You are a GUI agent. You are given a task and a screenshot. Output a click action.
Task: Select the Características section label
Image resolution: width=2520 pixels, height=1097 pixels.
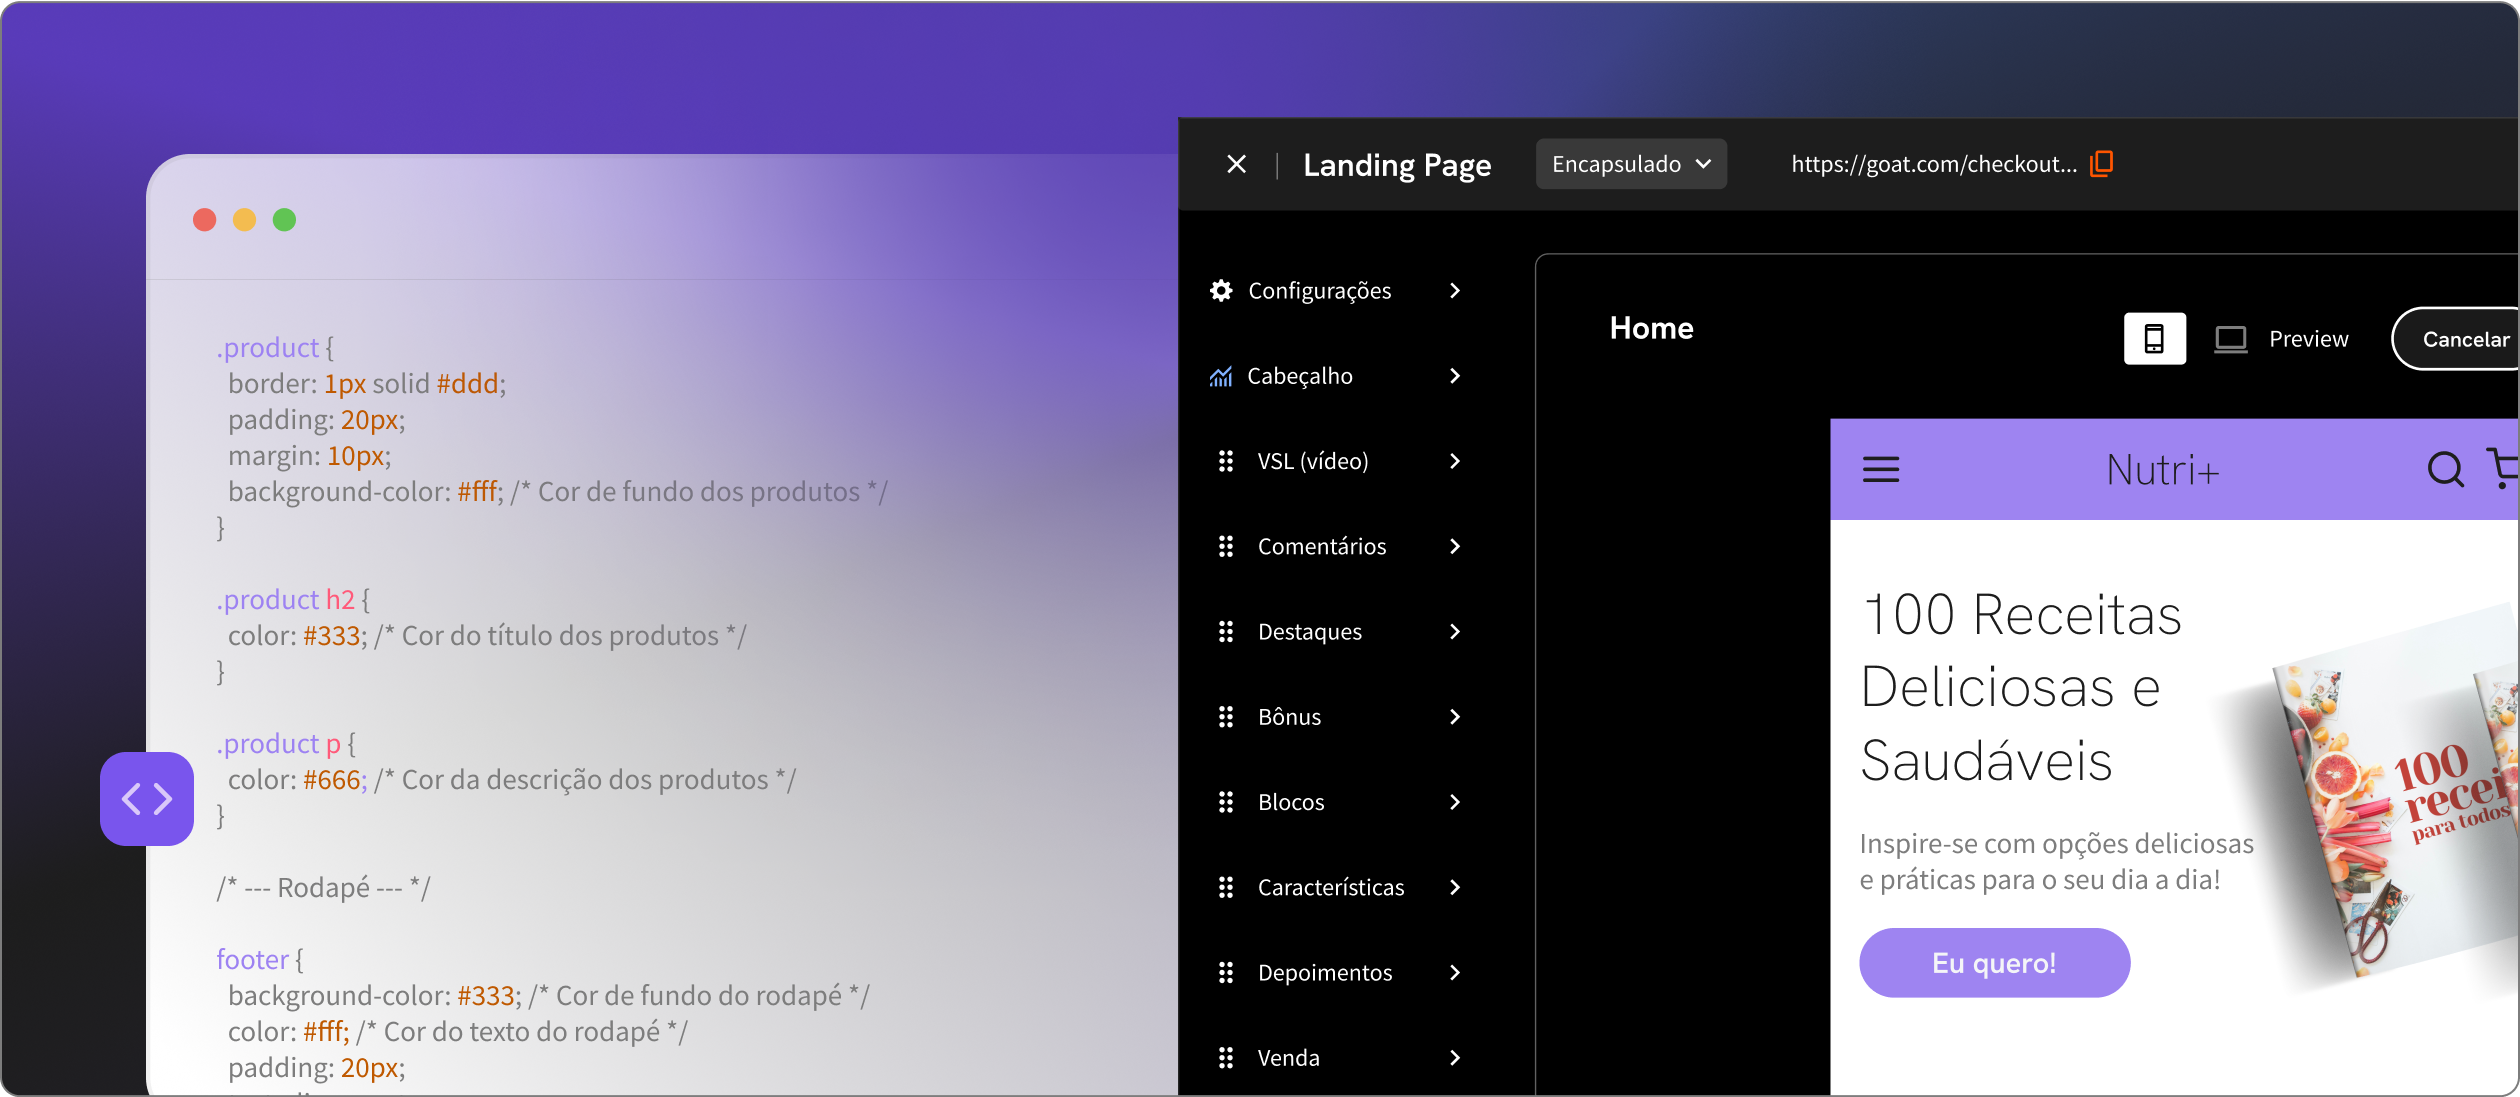coord(1331,888)
